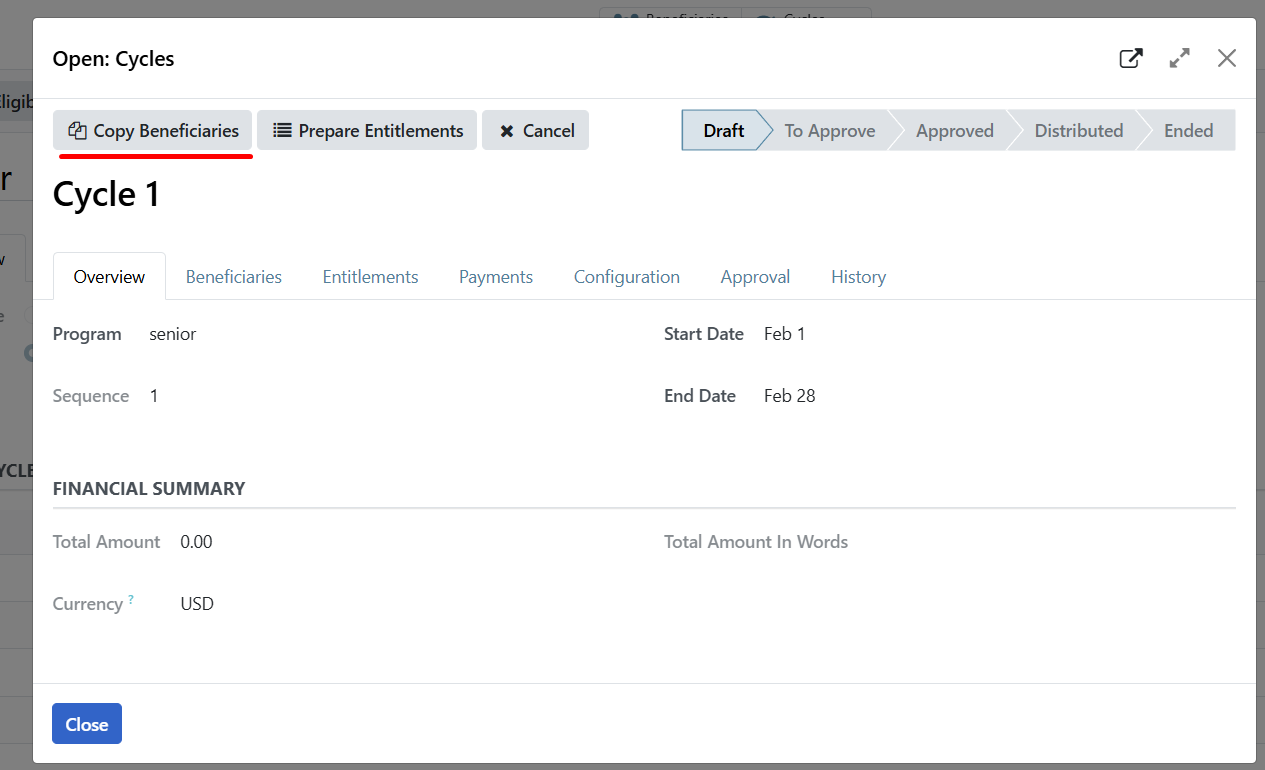Click the Copy Beneficiaries button
1265x770 pixels.
click(153, 131)
